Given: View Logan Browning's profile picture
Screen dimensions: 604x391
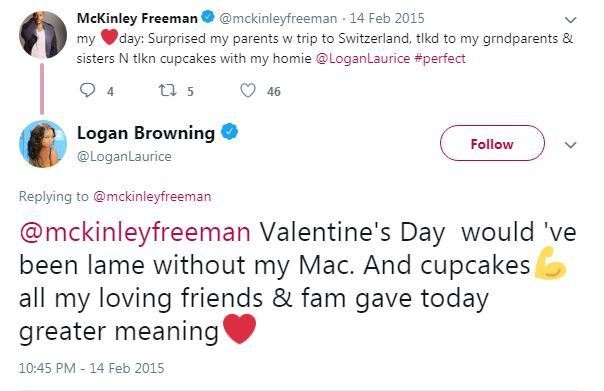Looking at the screenshot, I should pos(43,144).
